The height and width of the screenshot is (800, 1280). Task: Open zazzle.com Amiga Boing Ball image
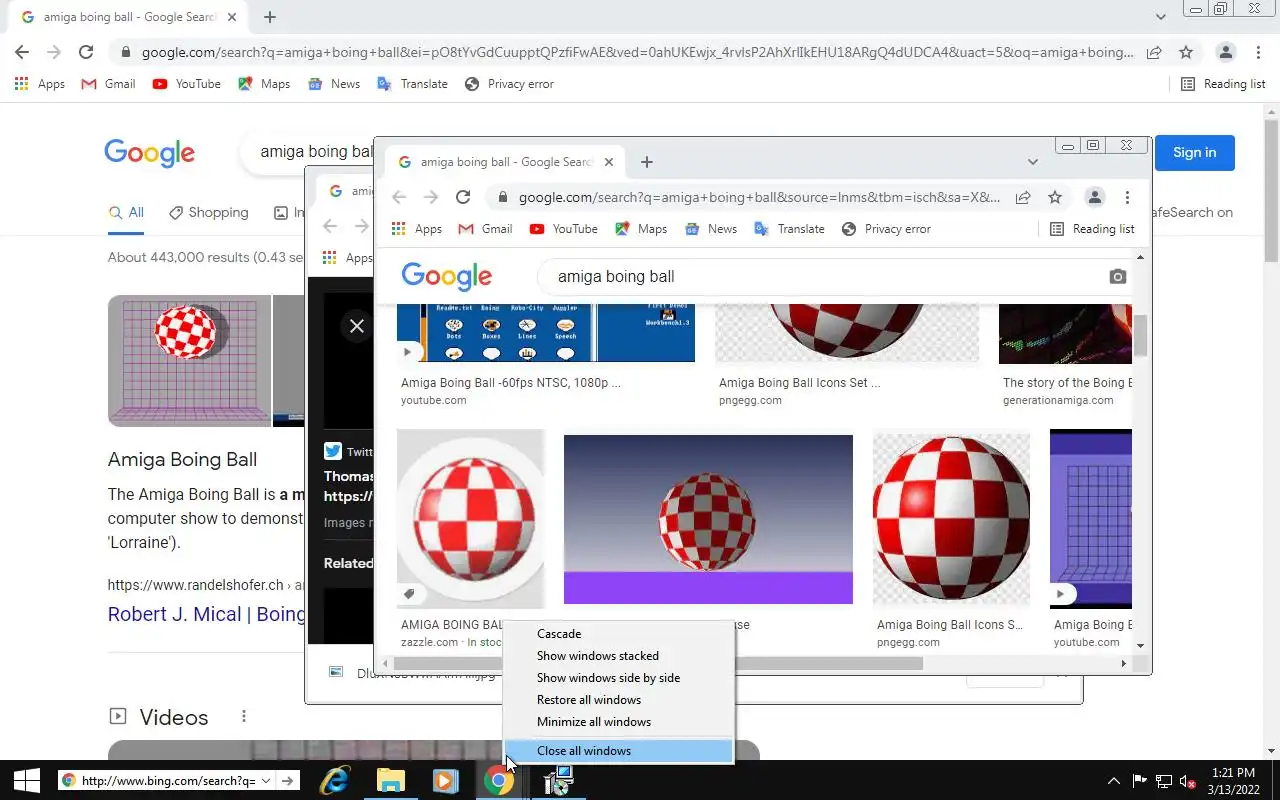click(x=471, y=518)
